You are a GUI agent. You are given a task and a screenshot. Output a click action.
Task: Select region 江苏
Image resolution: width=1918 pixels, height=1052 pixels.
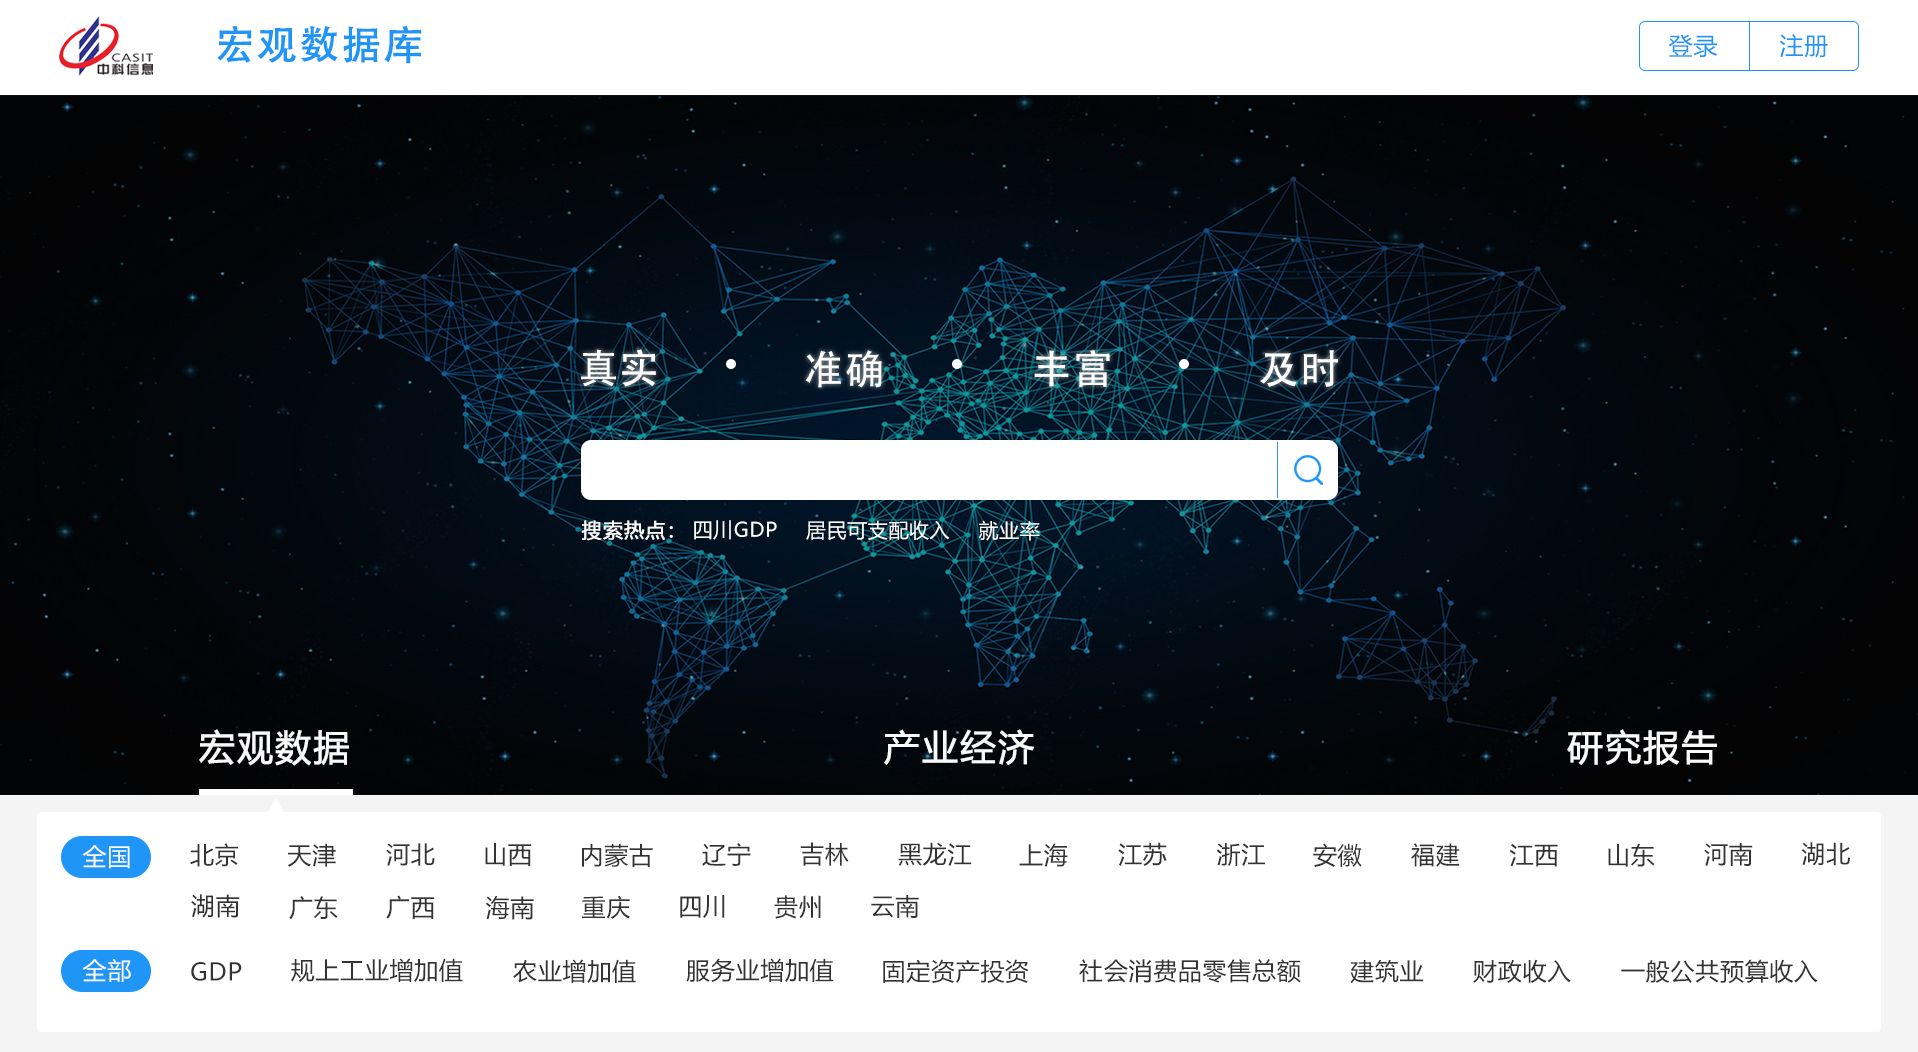click(x=1142, y=856)
